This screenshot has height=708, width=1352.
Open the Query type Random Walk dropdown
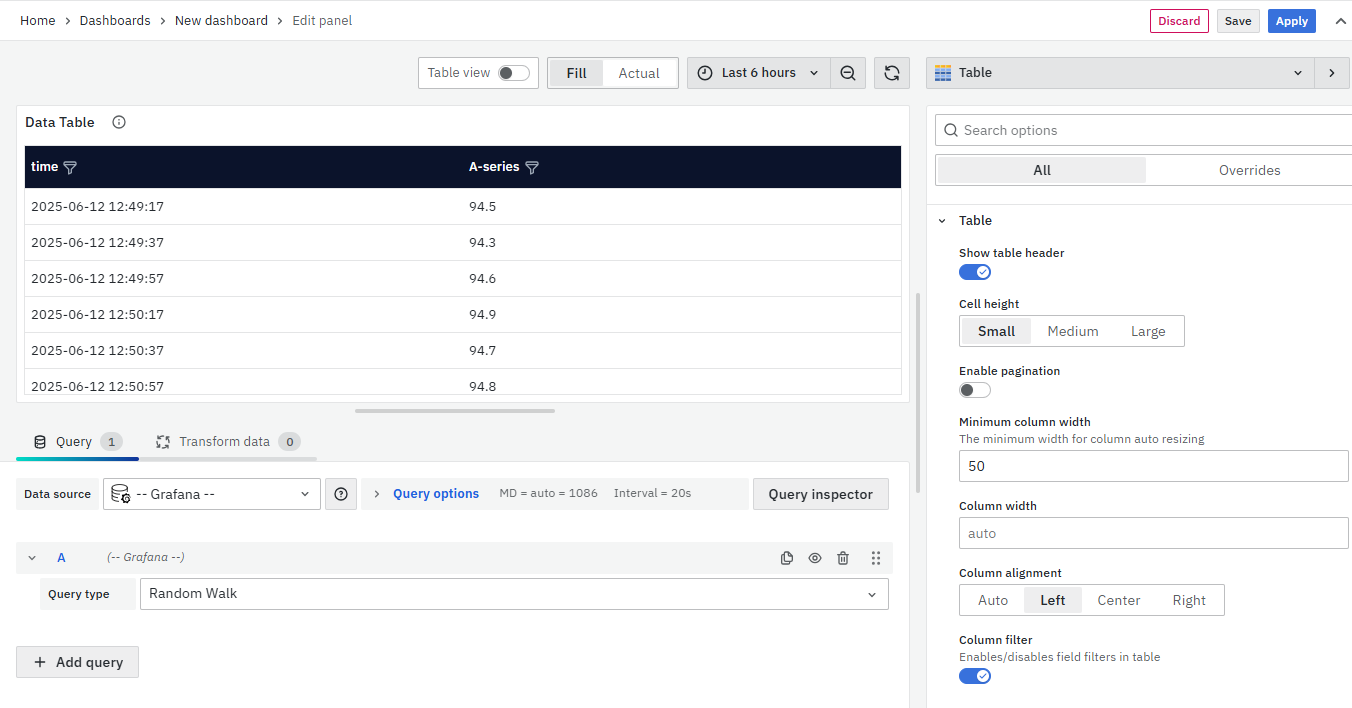click(514, 594)
